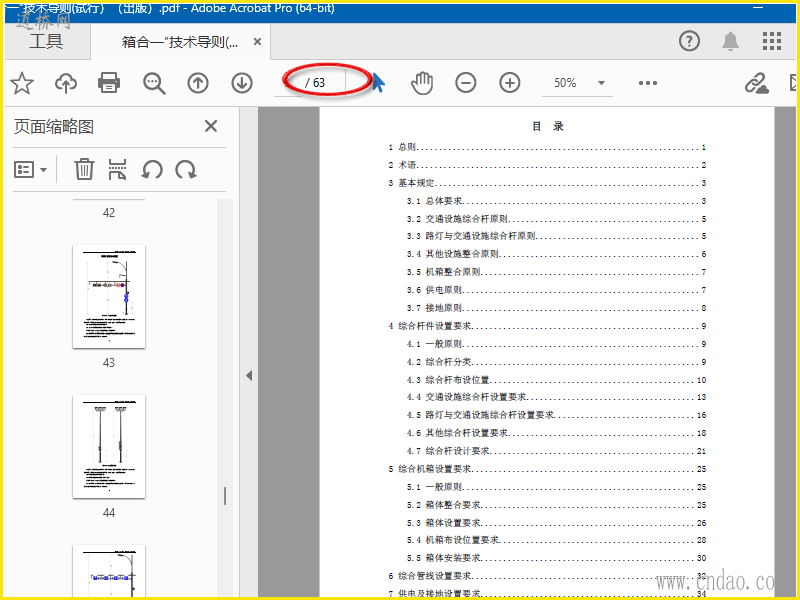Image resolution: width=800 pixels, height=600 pixels.
Task: Click contents entry 4.1 一般原则
Action: [556, 344]
